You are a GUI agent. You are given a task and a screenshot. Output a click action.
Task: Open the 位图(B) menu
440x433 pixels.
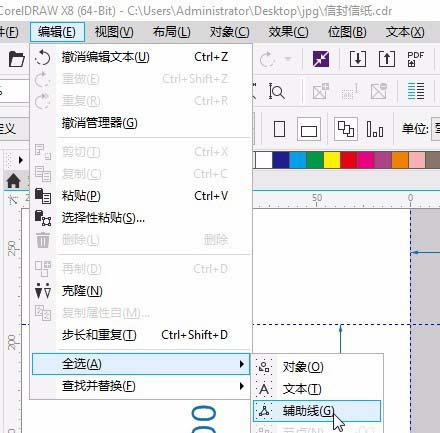(x=347, y=32)
